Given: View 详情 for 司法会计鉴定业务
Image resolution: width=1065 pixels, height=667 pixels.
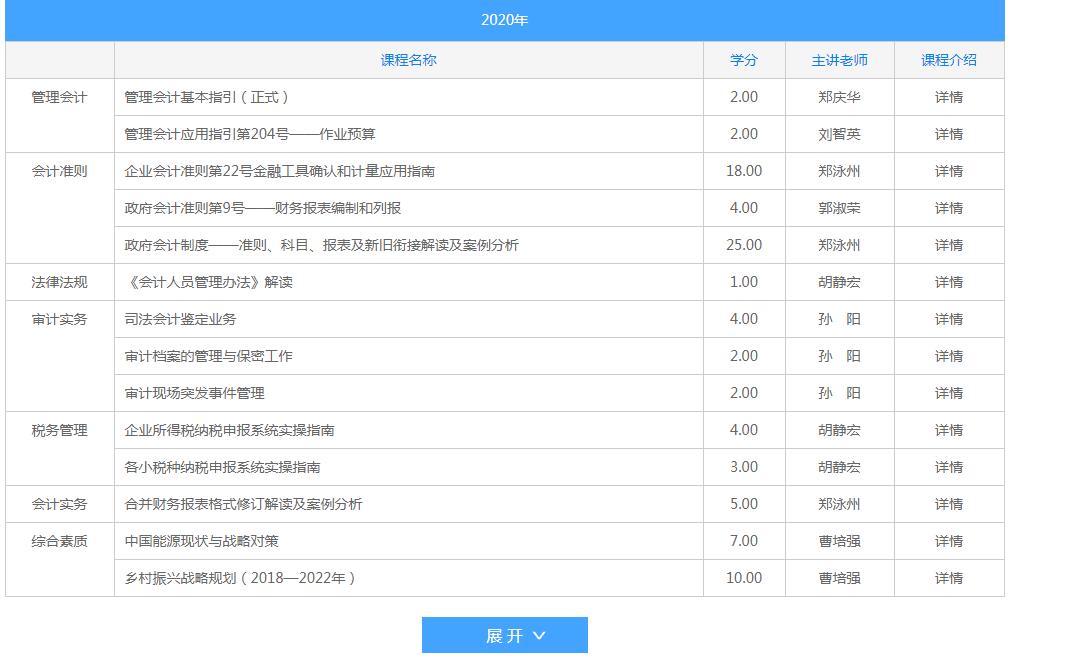Looking at the screenshot, I should tap(948, 319).
